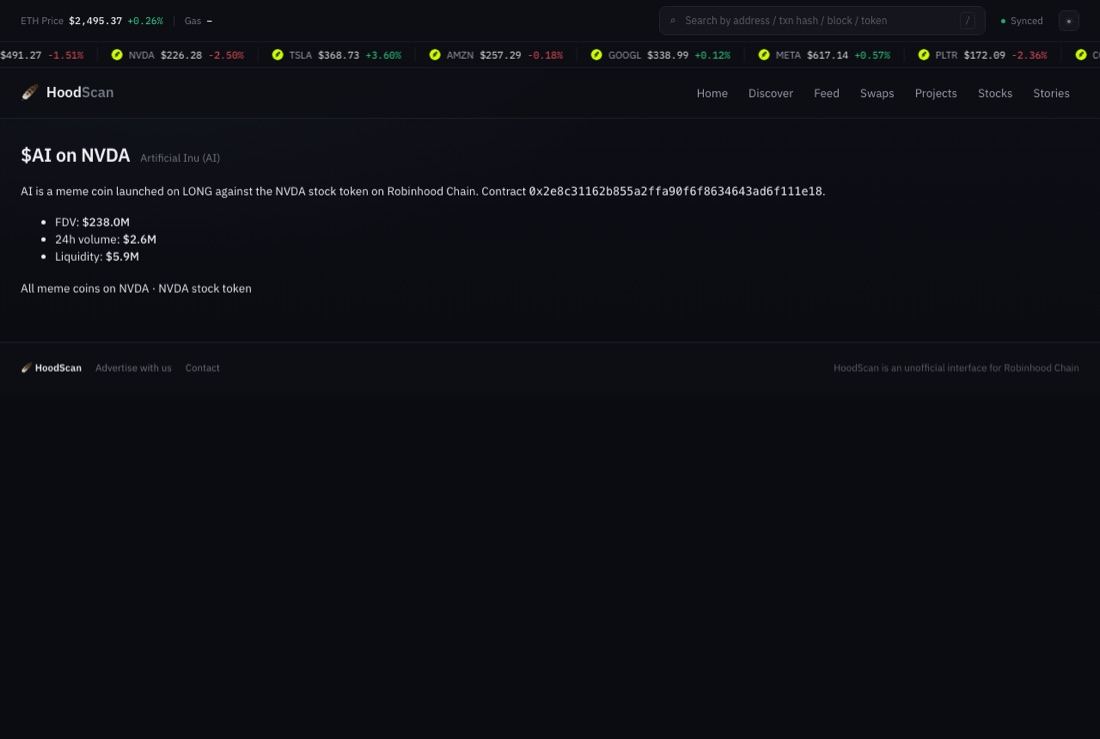Screen dimensions: 1100x739
Task: Click the AMZN ticker stock icon
Action: 435,55
